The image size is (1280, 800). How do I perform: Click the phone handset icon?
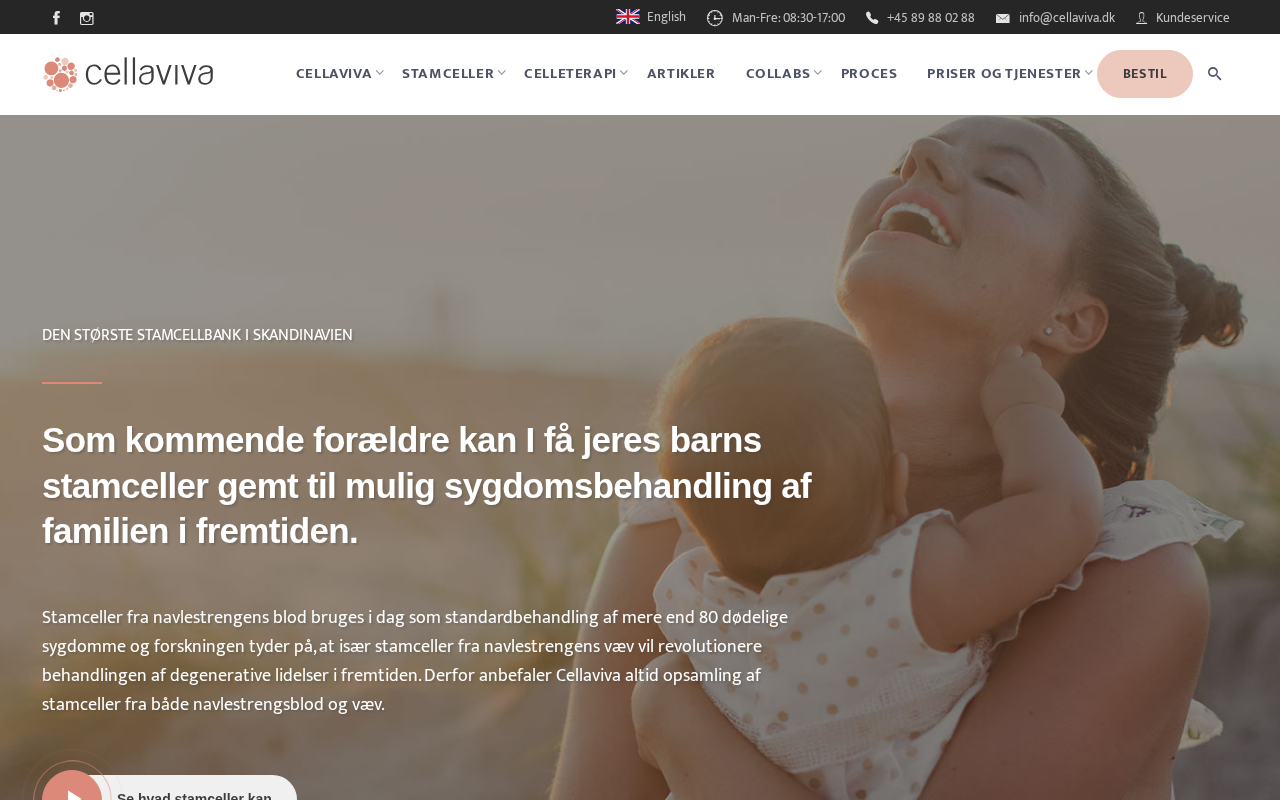pos(872,18)
